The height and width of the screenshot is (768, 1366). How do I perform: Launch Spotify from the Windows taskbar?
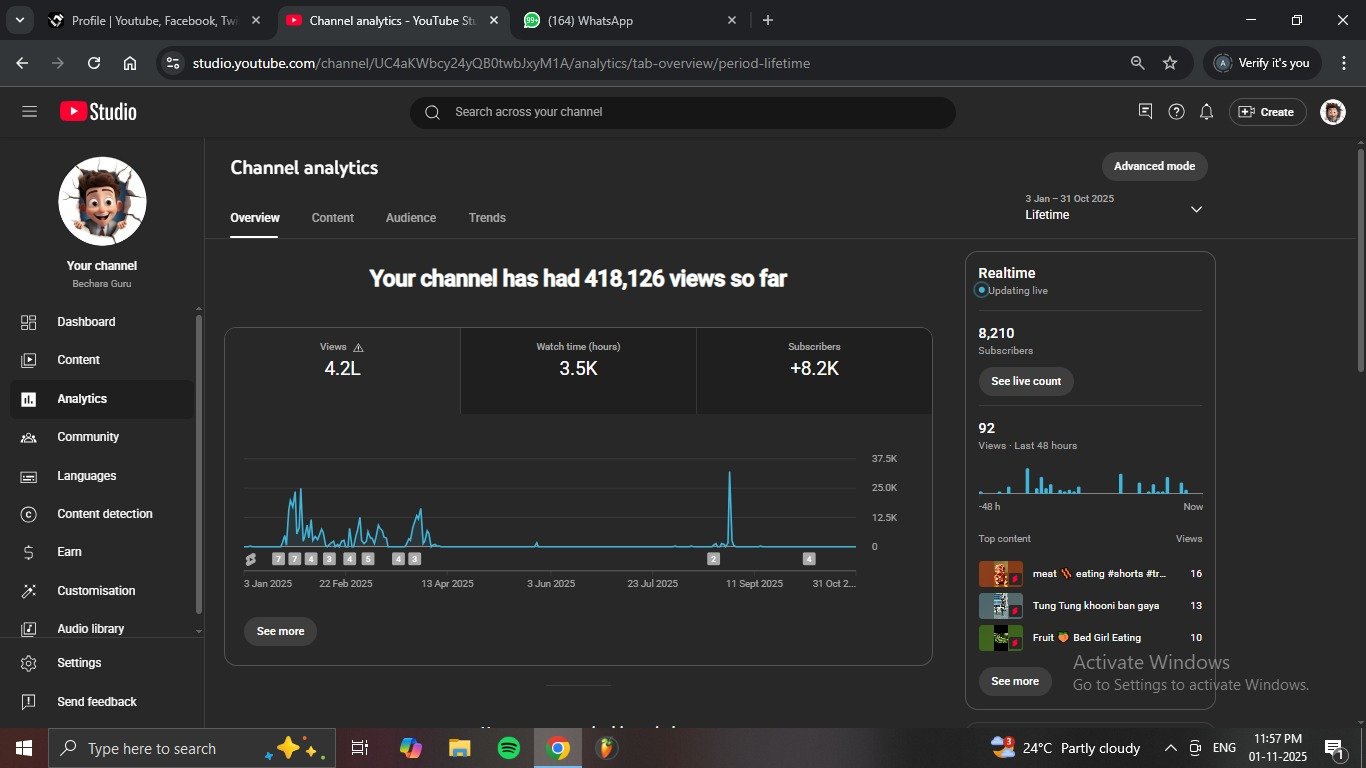click(x=508, y=748)
